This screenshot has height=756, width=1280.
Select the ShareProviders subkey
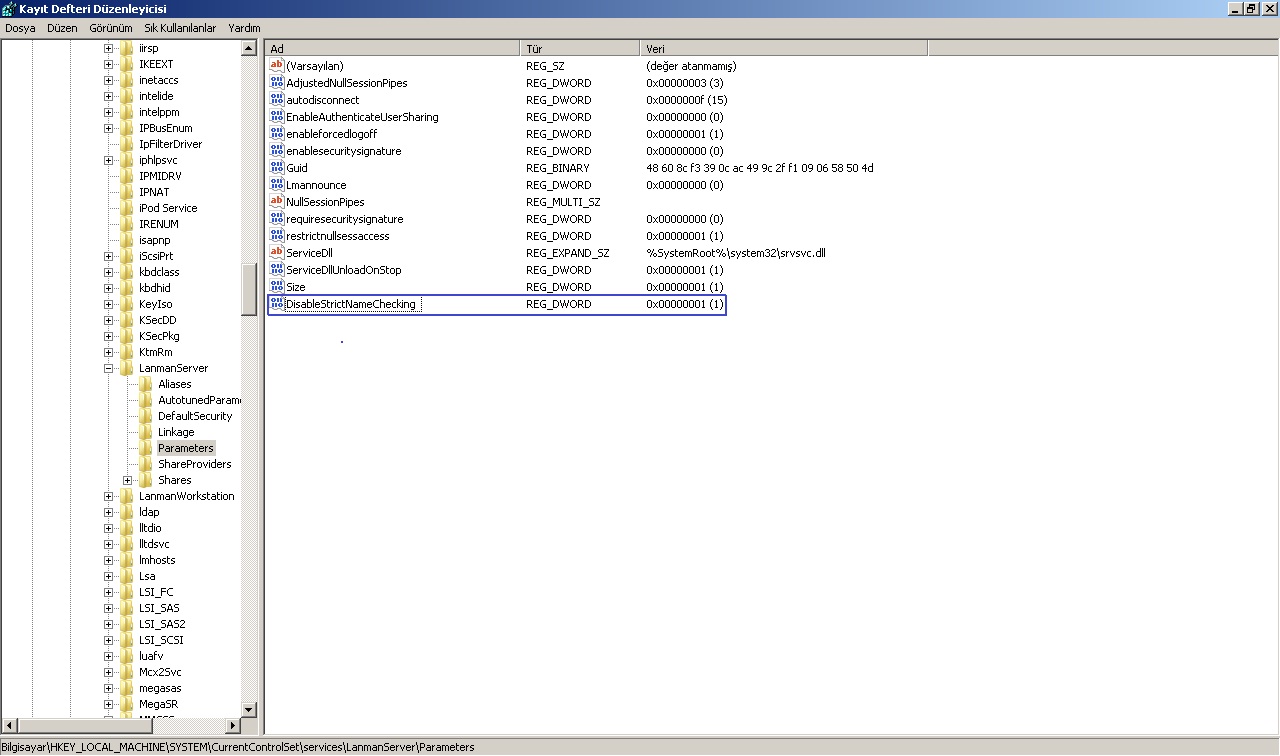(194, 464)
